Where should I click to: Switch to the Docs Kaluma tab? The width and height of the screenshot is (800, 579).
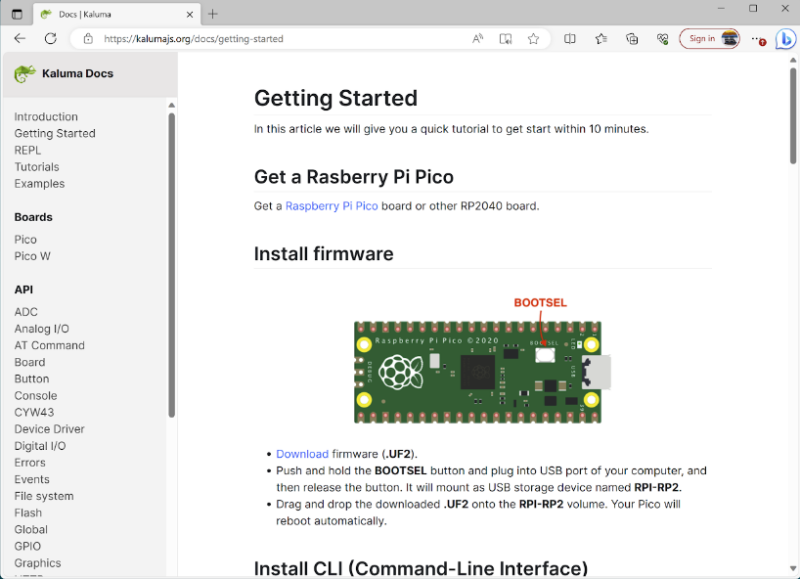tap(110, 15)
